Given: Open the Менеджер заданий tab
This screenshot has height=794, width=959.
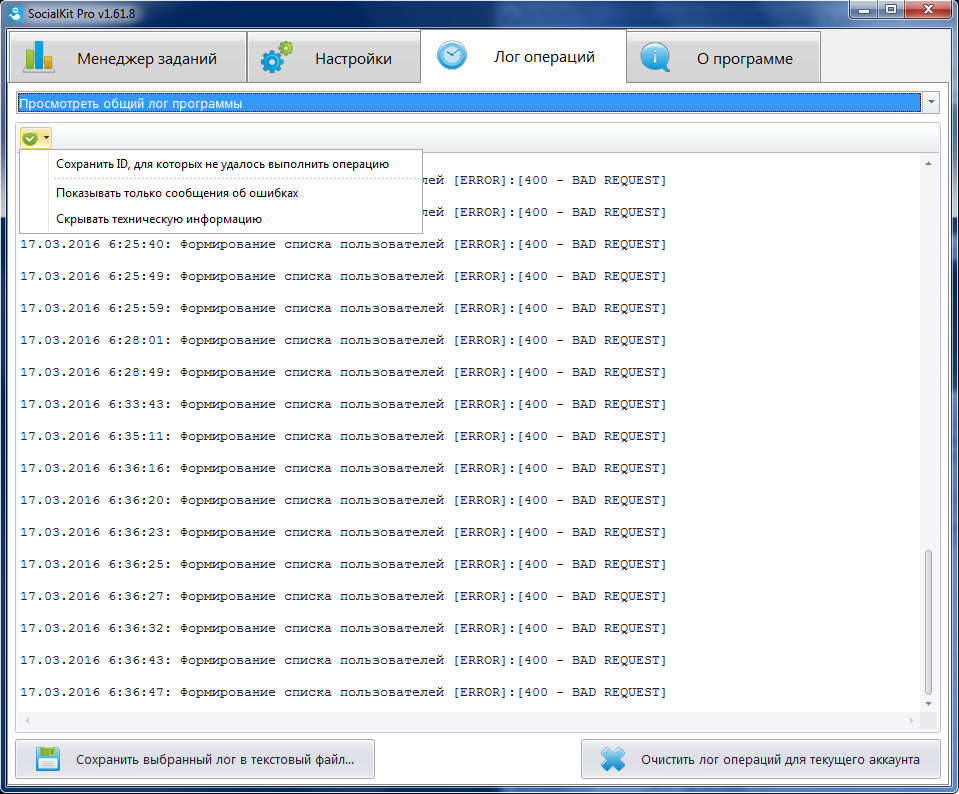Looking at the screenshot, I should [x=128, y=58].
